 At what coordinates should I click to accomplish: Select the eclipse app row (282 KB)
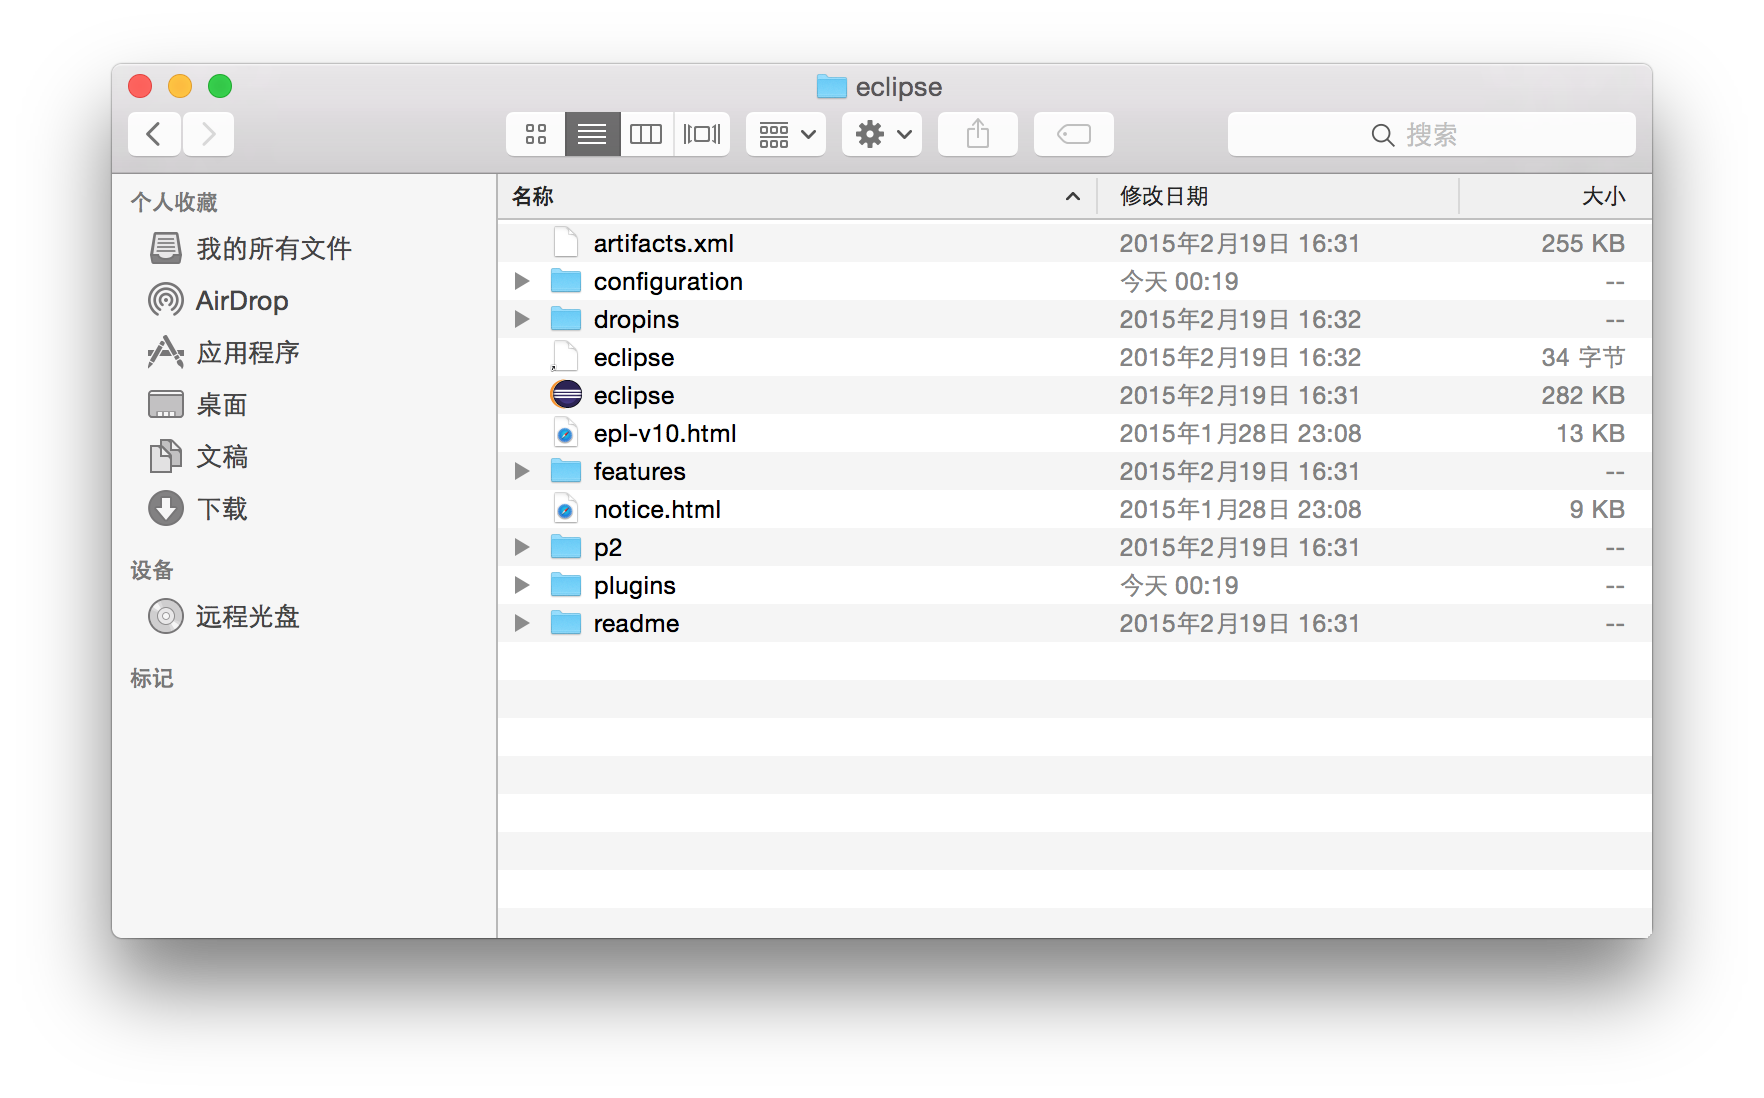[x=1075, y=395]
